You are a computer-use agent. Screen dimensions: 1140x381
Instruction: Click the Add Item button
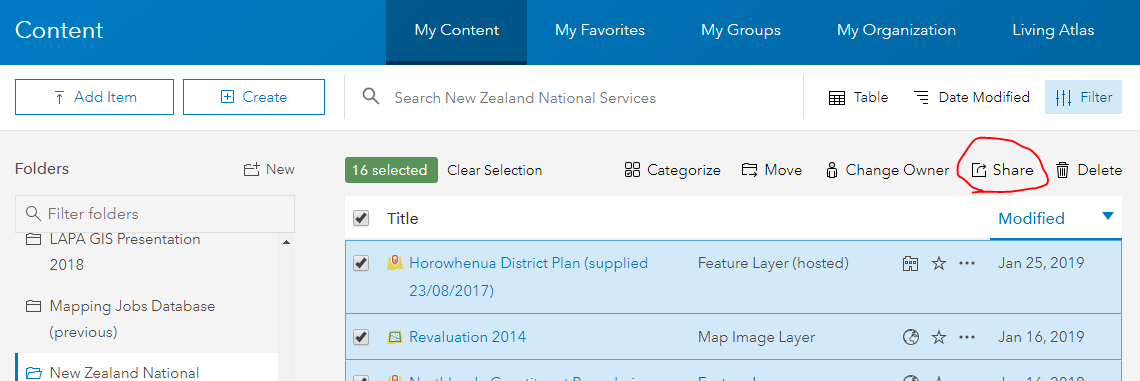95,97
